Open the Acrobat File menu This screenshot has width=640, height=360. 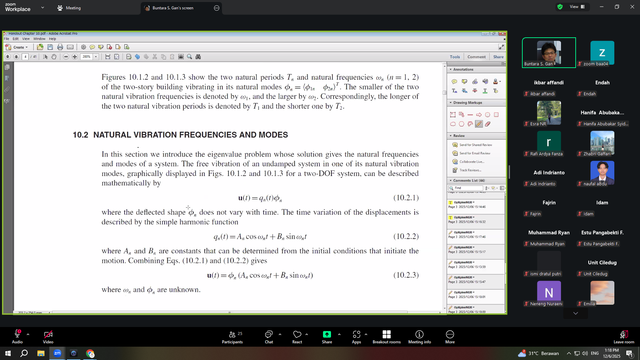click(x=7, y=39)
